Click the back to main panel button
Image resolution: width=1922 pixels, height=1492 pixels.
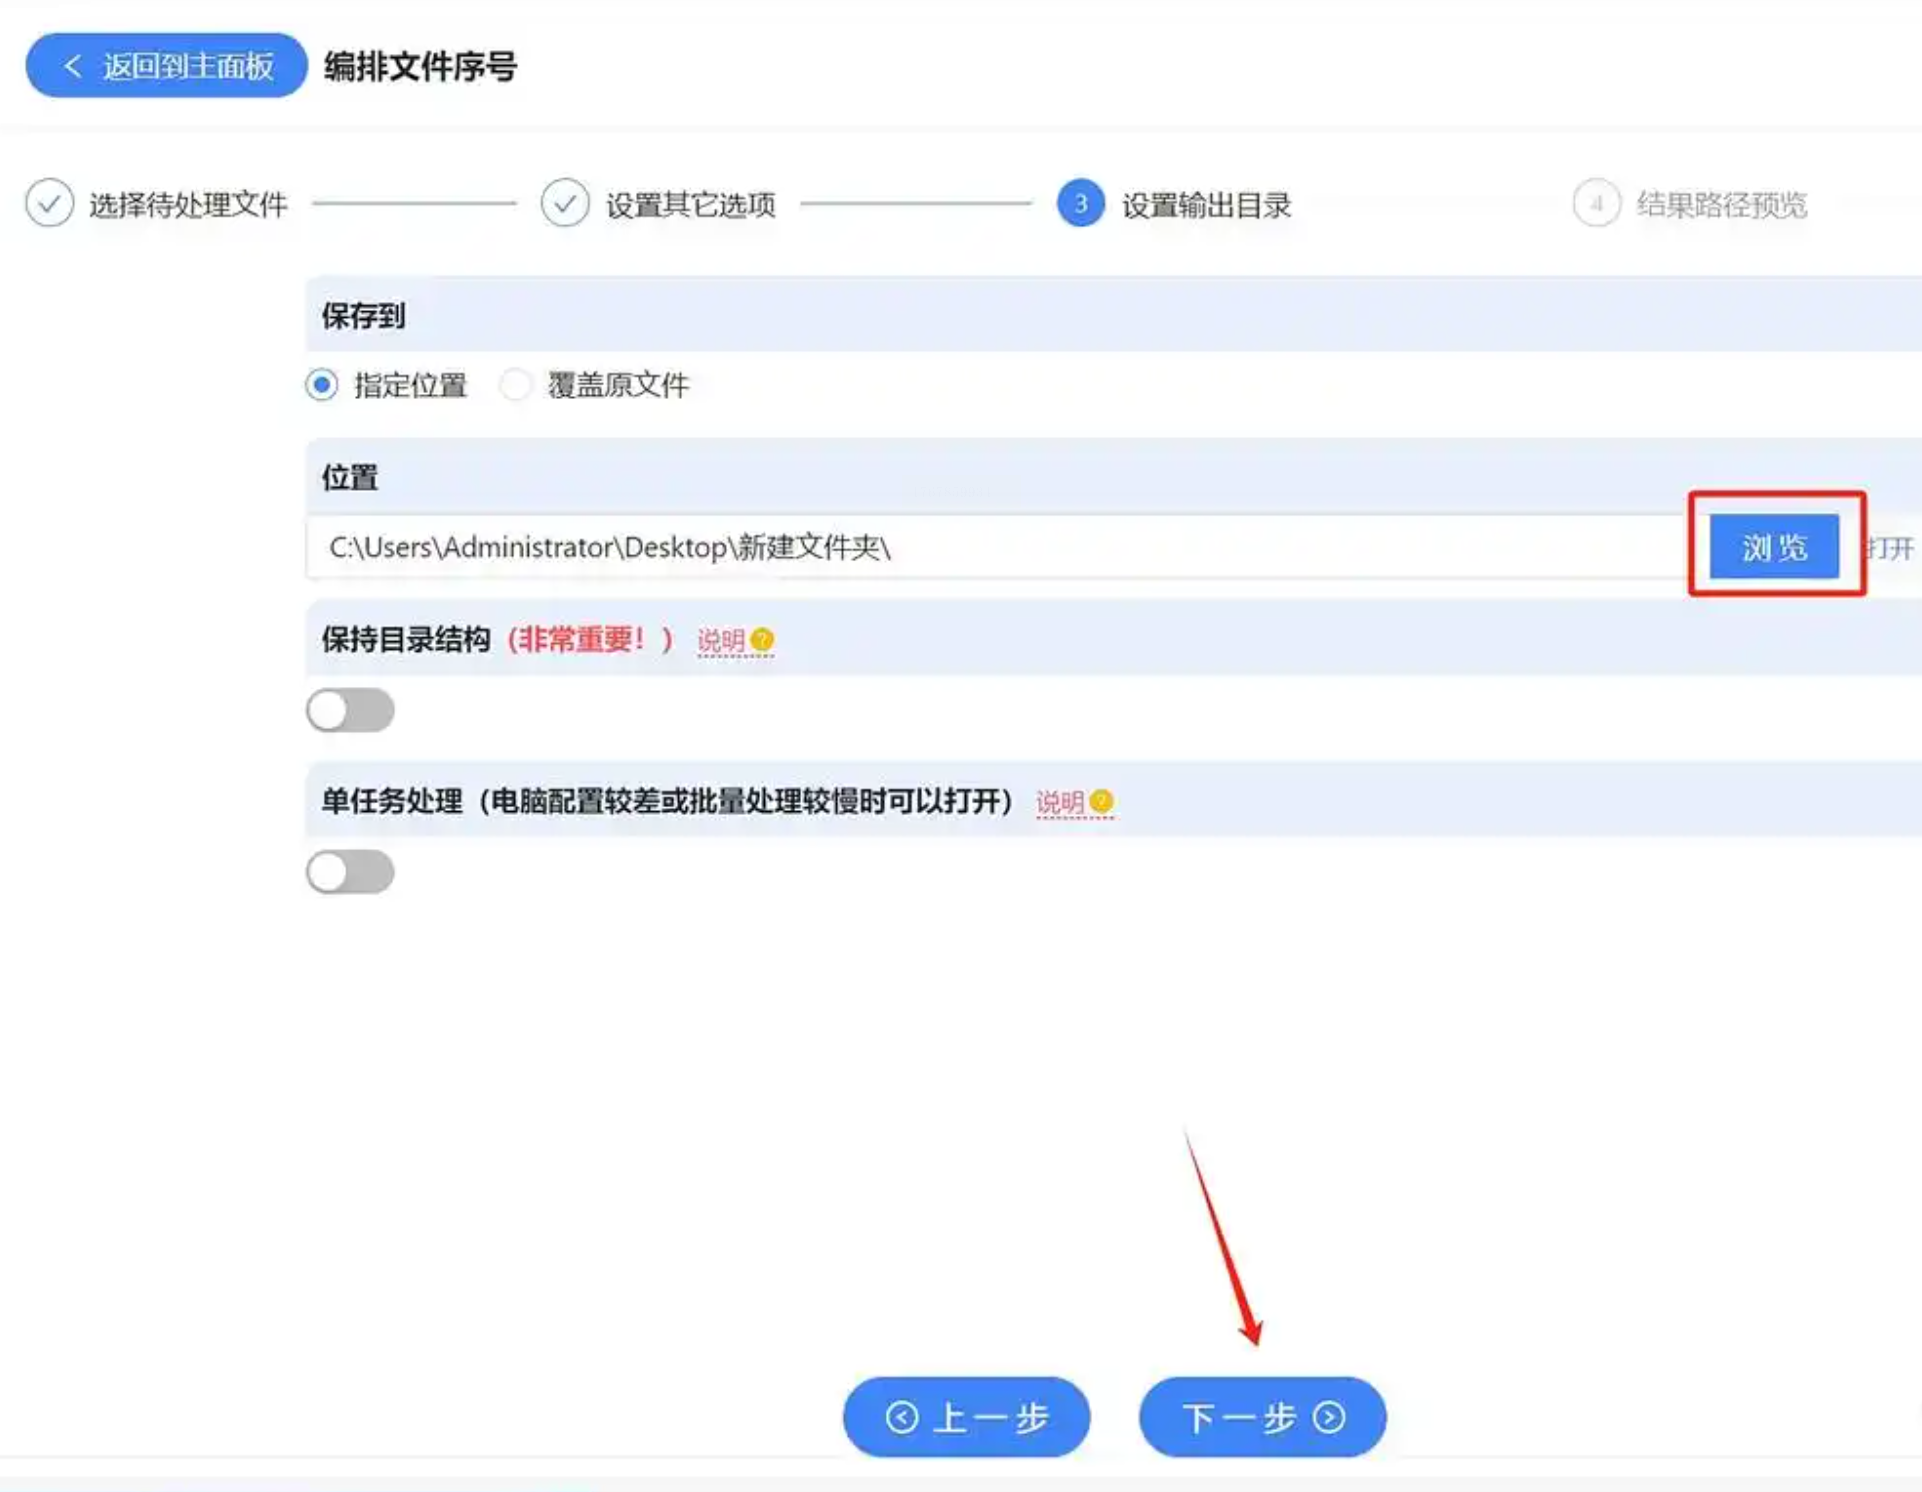[x=166, y=66]
